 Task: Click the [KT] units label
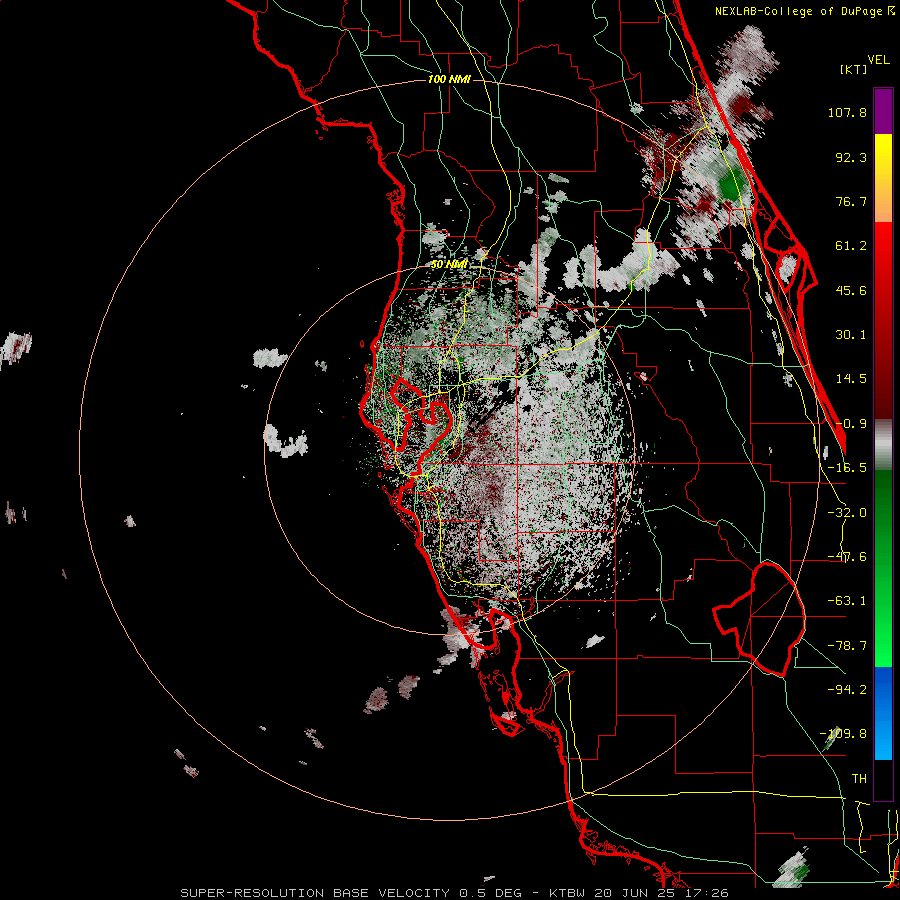854,69
